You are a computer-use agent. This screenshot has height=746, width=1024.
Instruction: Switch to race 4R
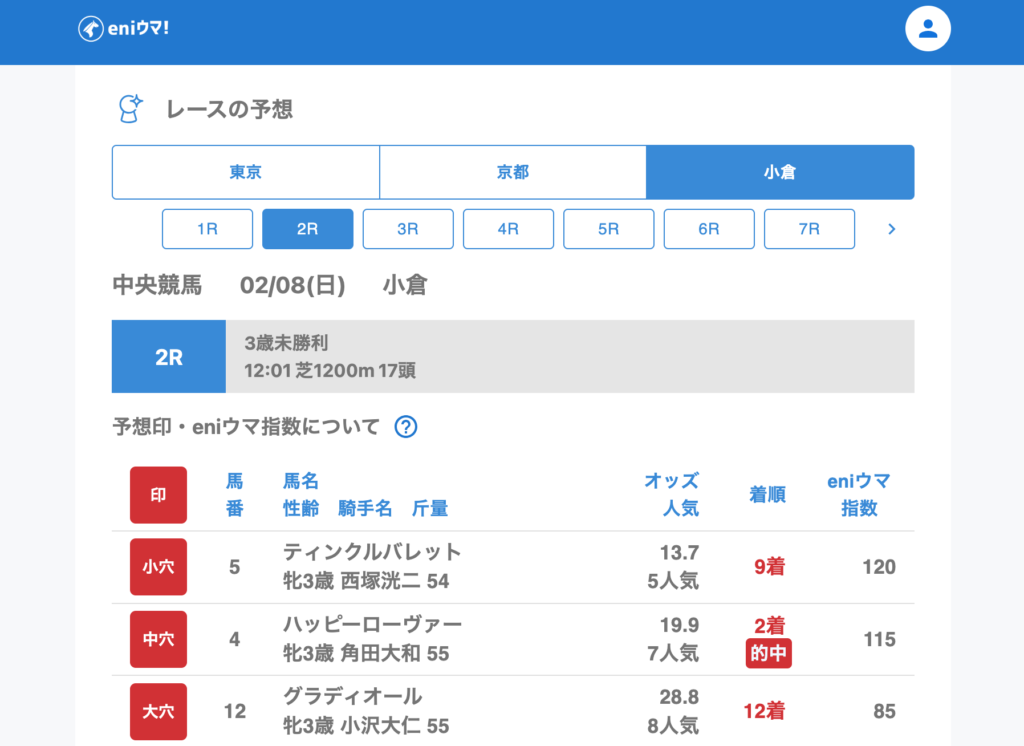tap(508, 229)
